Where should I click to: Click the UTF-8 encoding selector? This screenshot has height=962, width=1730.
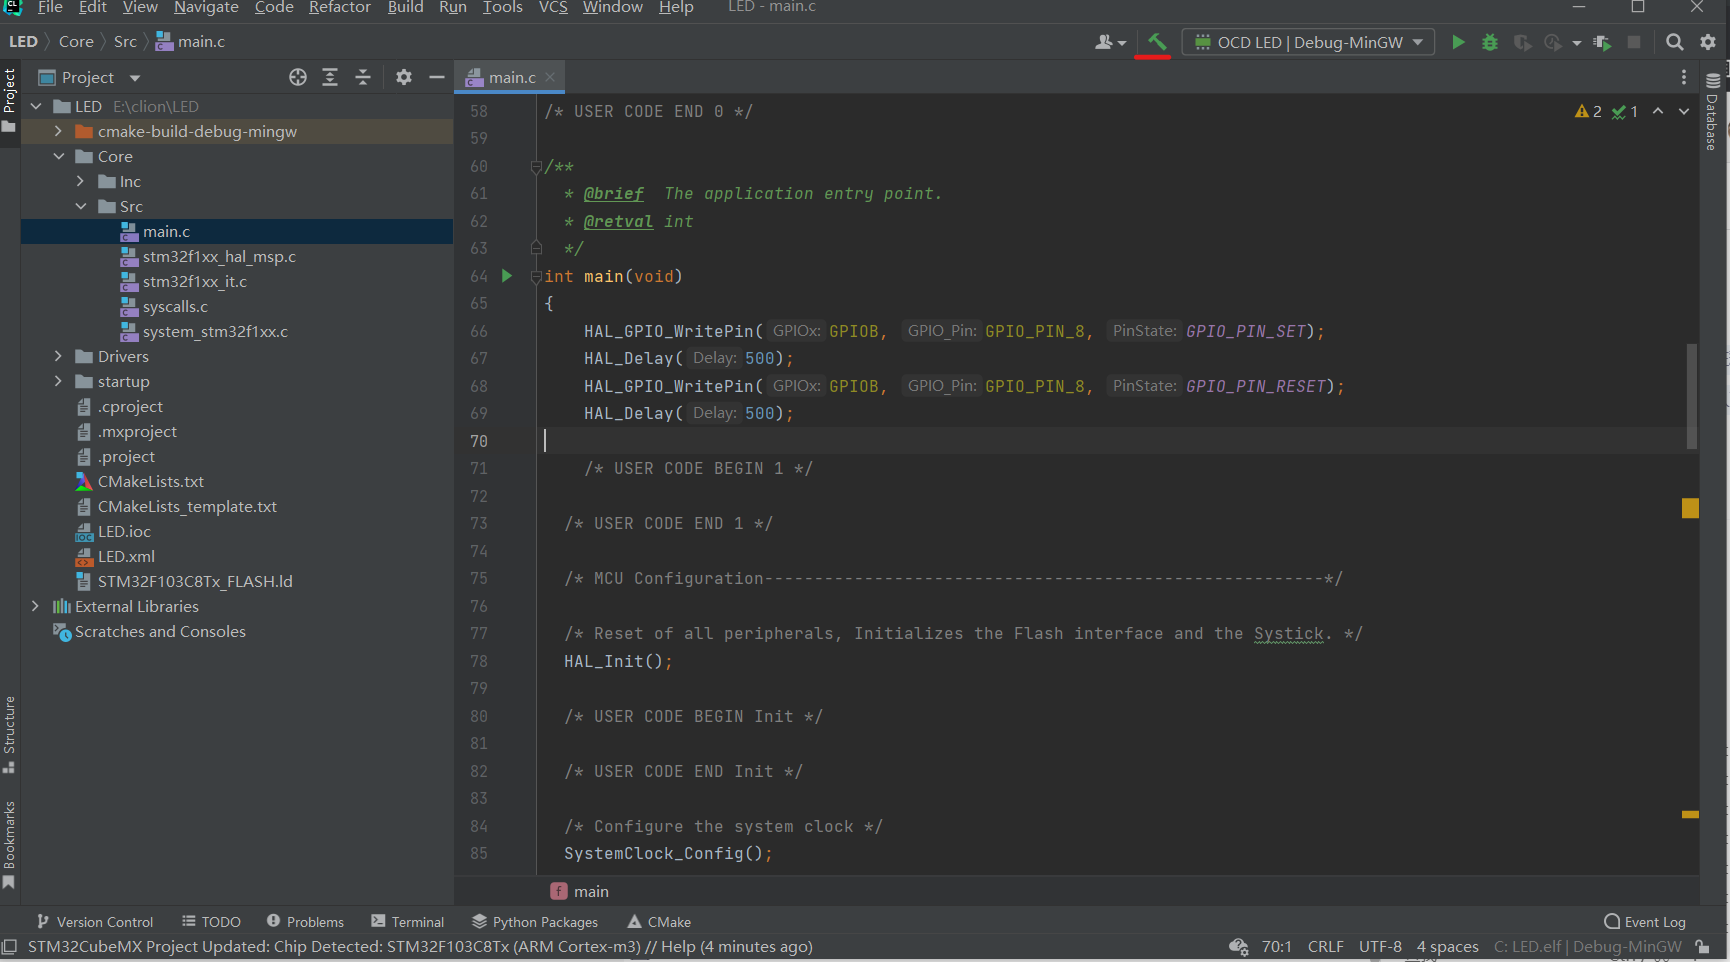pyautogui.click(x=1380, y=947)
